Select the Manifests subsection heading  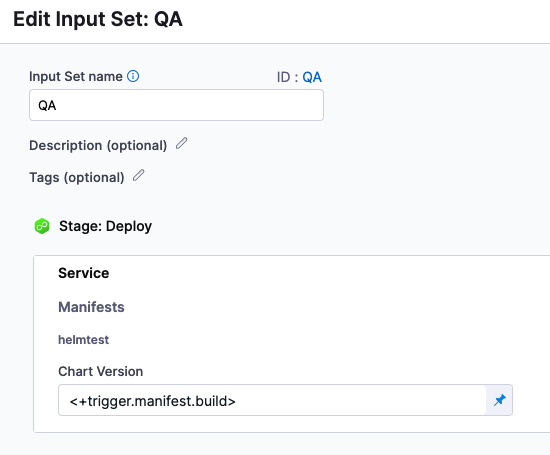[x=91, y=307]
